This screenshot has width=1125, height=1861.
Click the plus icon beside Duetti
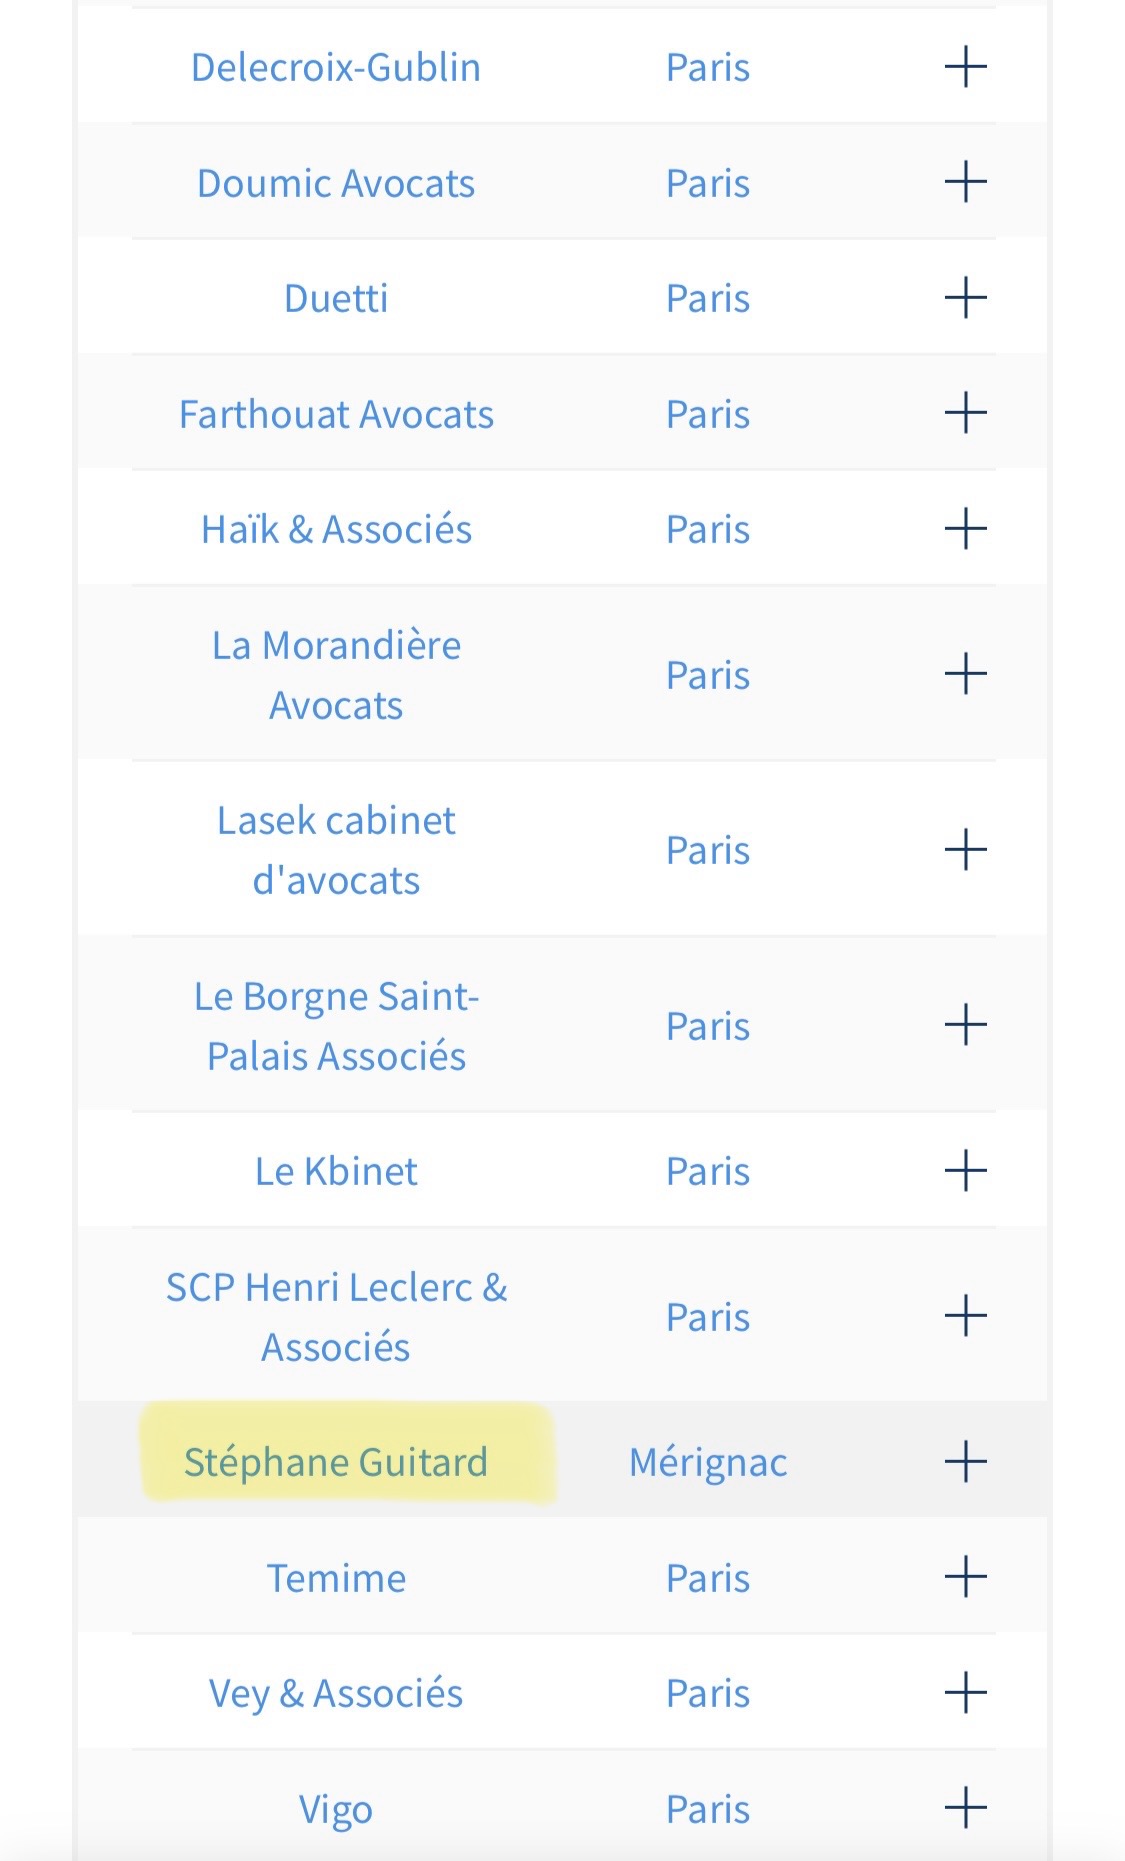tap(965, 298)
